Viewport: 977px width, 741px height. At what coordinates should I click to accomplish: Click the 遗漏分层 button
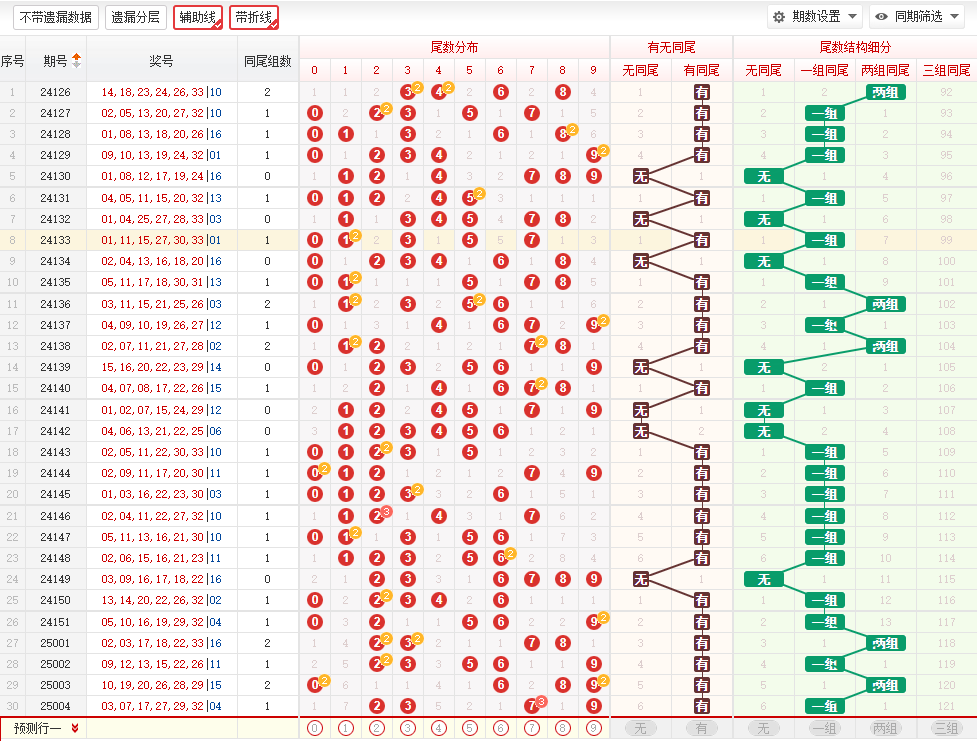(x=135, y=17)
